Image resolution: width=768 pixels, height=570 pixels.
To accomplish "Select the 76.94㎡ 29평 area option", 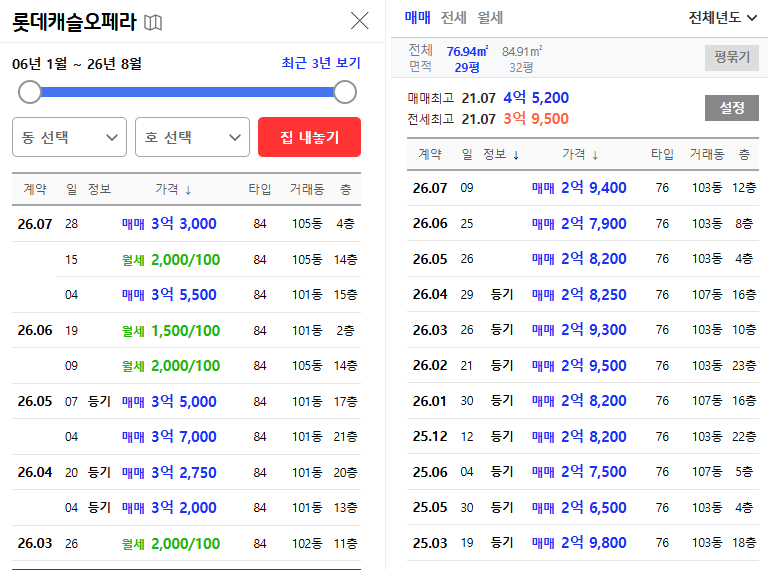I will 467,59.
